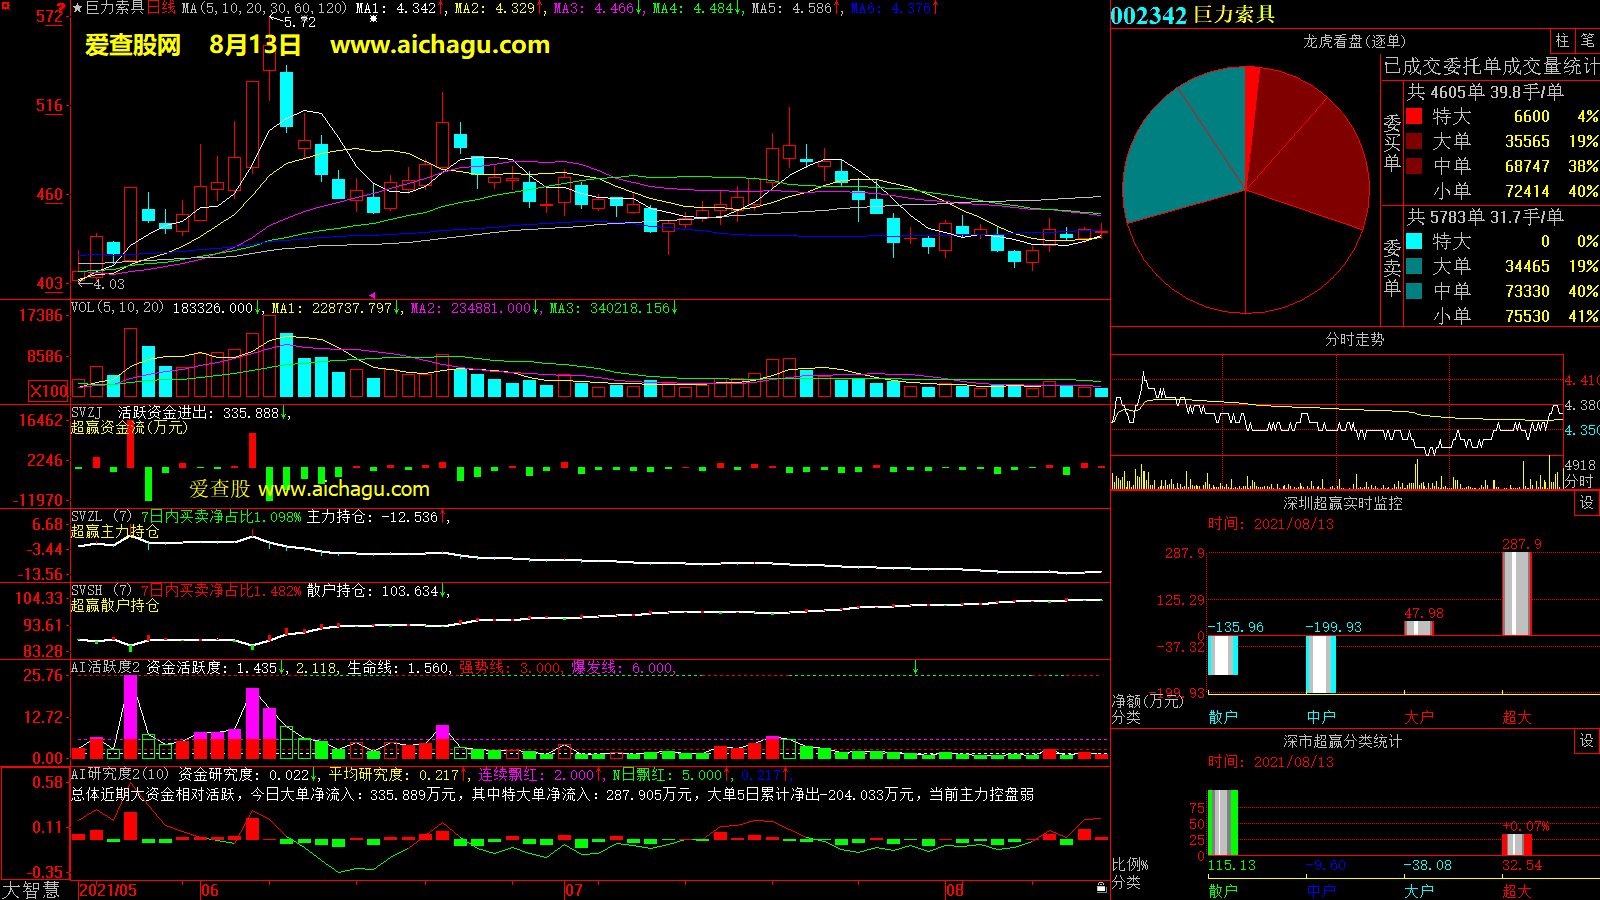Image resolution: width=1600 pixels, height=900 pixels.
Task: Click the asterisk marker beside the 5.72 high
Action: 373,19
